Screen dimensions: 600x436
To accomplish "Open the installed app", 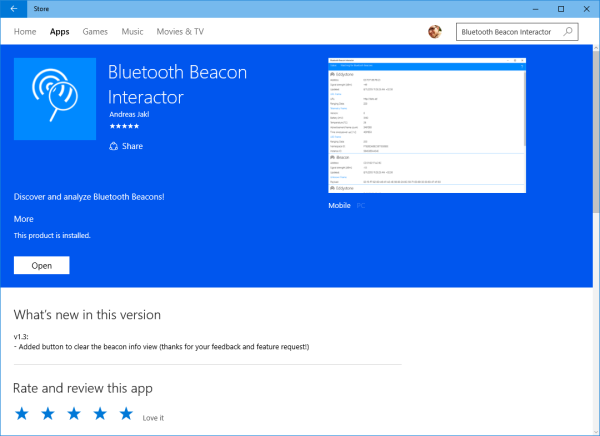I will coord(41,265).
